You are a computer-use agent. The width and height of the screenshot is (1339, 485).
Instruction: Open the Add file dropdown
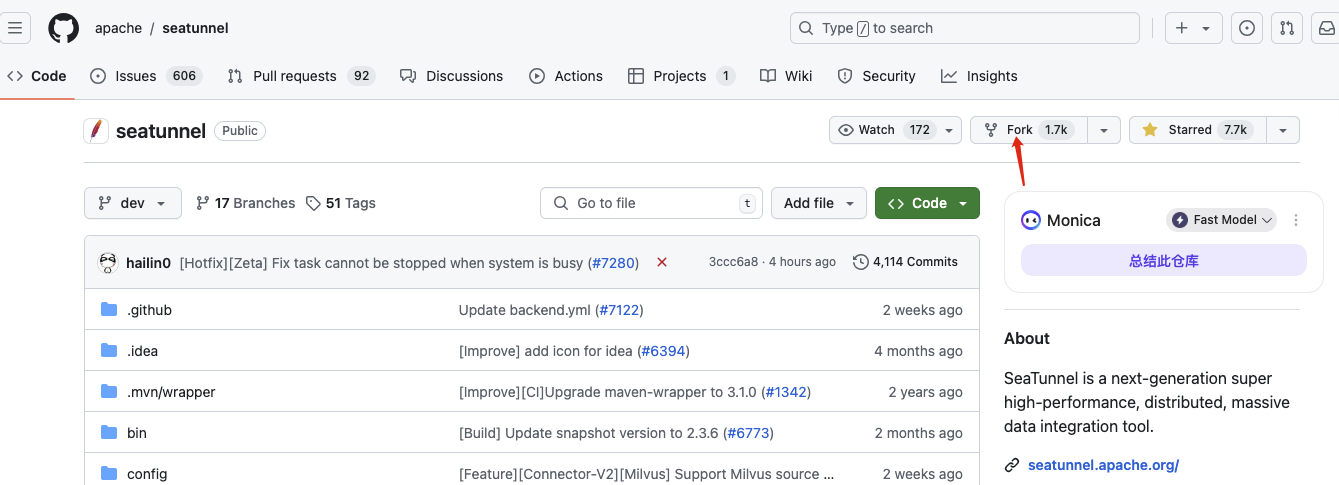pyautogui.click(x=818, y=203)
